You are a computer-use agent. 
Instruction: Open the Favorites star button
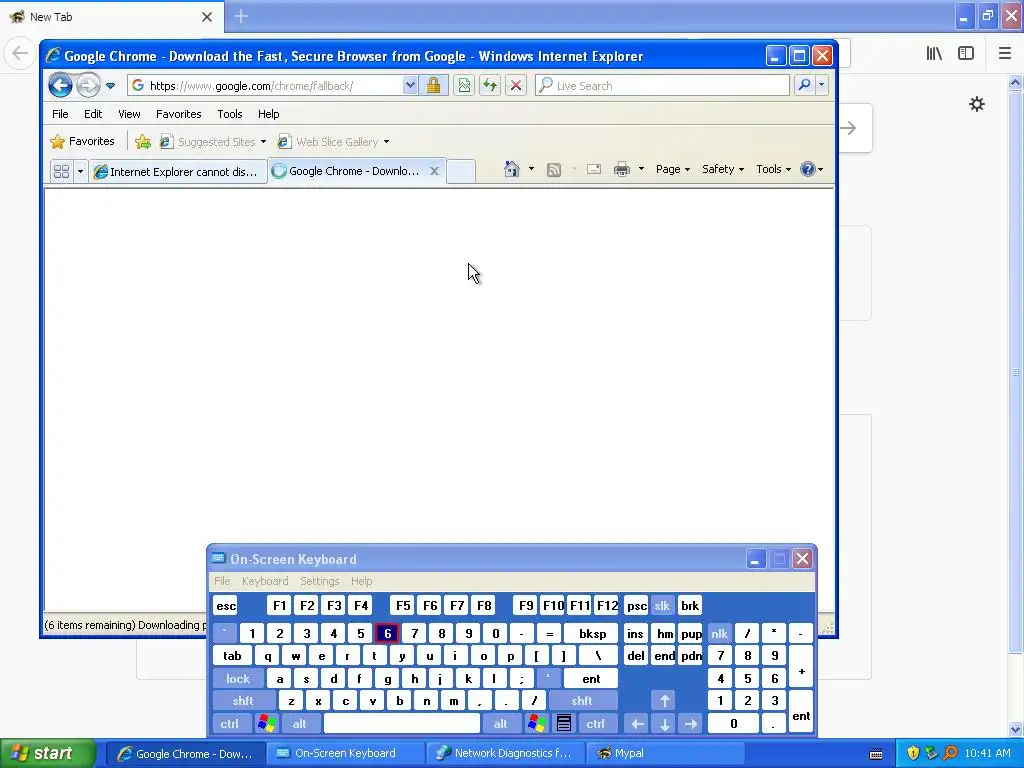[82, 141]
